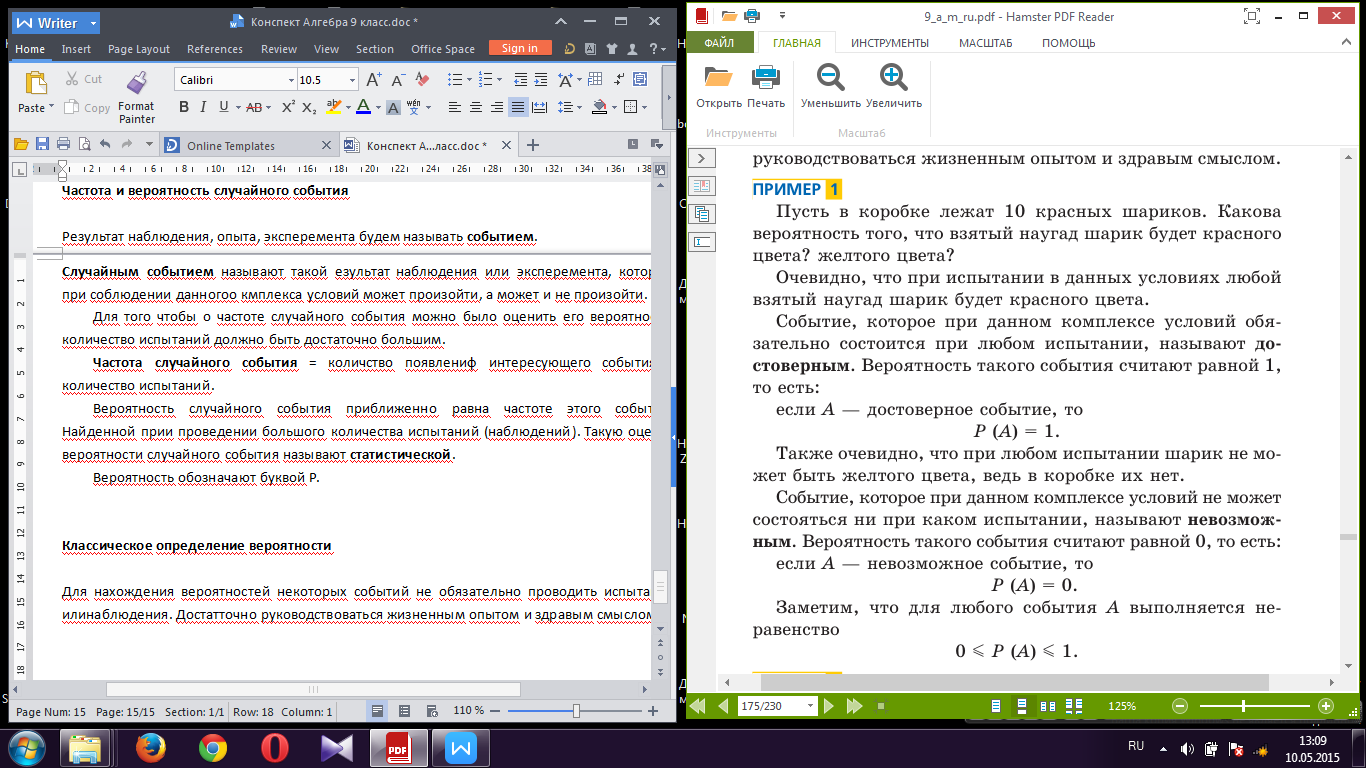
Task: Click Печать in the PDF reader ribbon
Action: pos(766,86)
